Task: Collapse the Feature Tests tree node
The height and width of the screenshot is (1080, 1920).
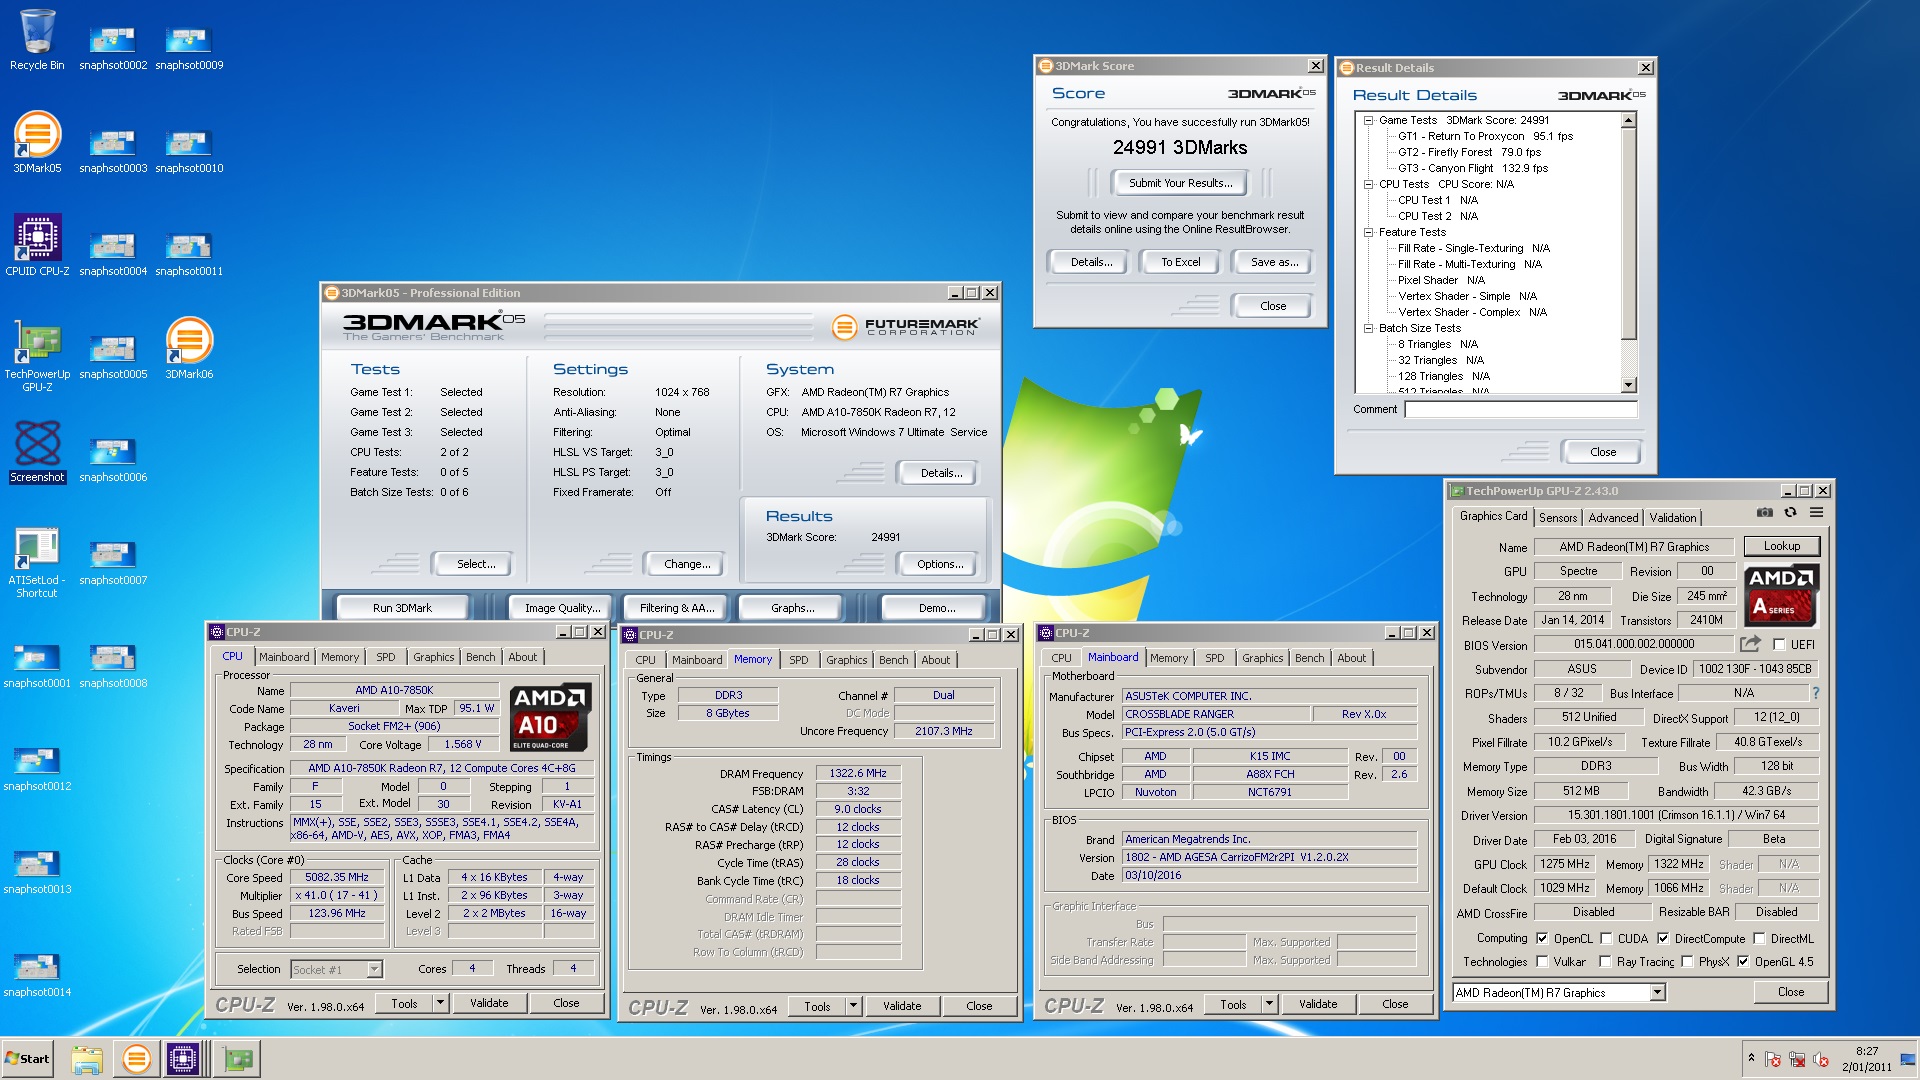Action: tap(1368, 232)
